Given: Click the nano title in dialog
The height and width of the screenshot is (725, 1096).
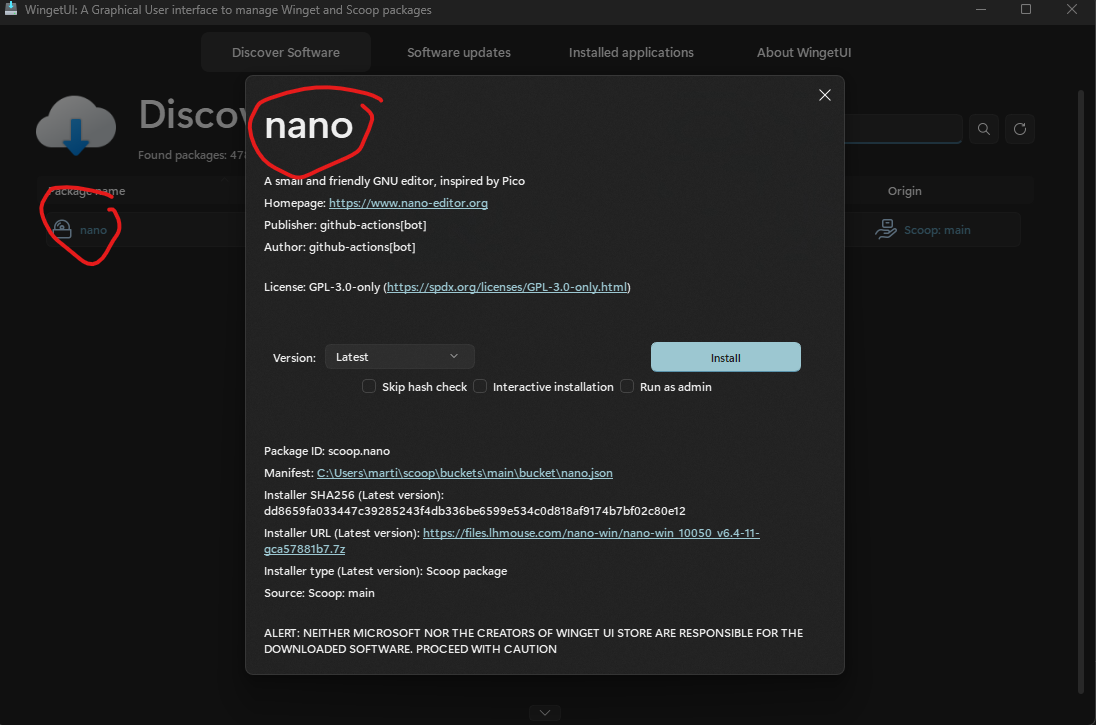Looking at the screenshot, I should (x=309, y=126).
